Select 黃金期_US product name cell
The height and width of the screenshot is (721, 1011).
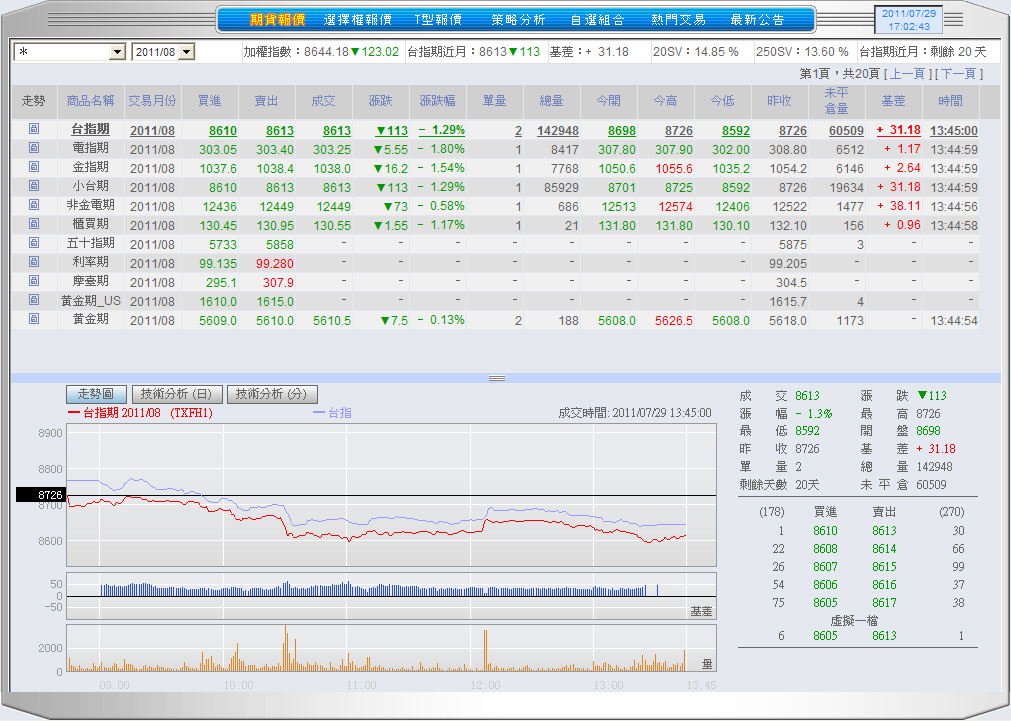pos(91,301)
